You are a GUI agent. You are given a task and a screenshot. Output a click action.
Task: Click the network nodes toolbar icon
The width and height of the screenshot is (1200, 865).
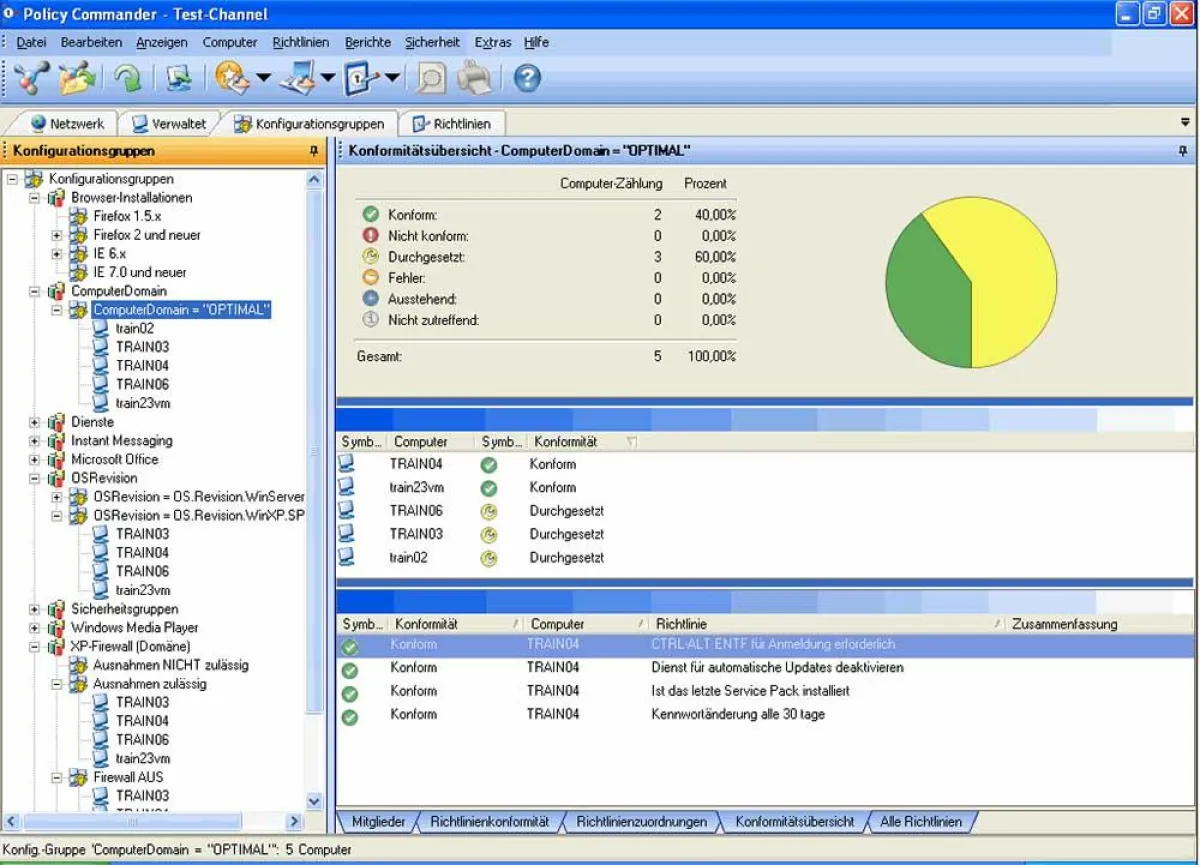[x=32, y=77]
